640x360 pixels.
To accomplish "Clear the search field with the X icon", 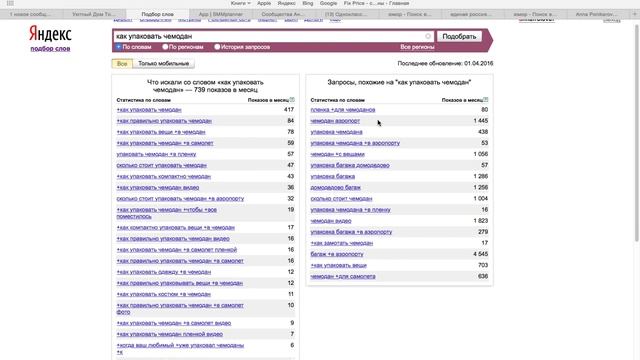I will [x=428, y=36].
